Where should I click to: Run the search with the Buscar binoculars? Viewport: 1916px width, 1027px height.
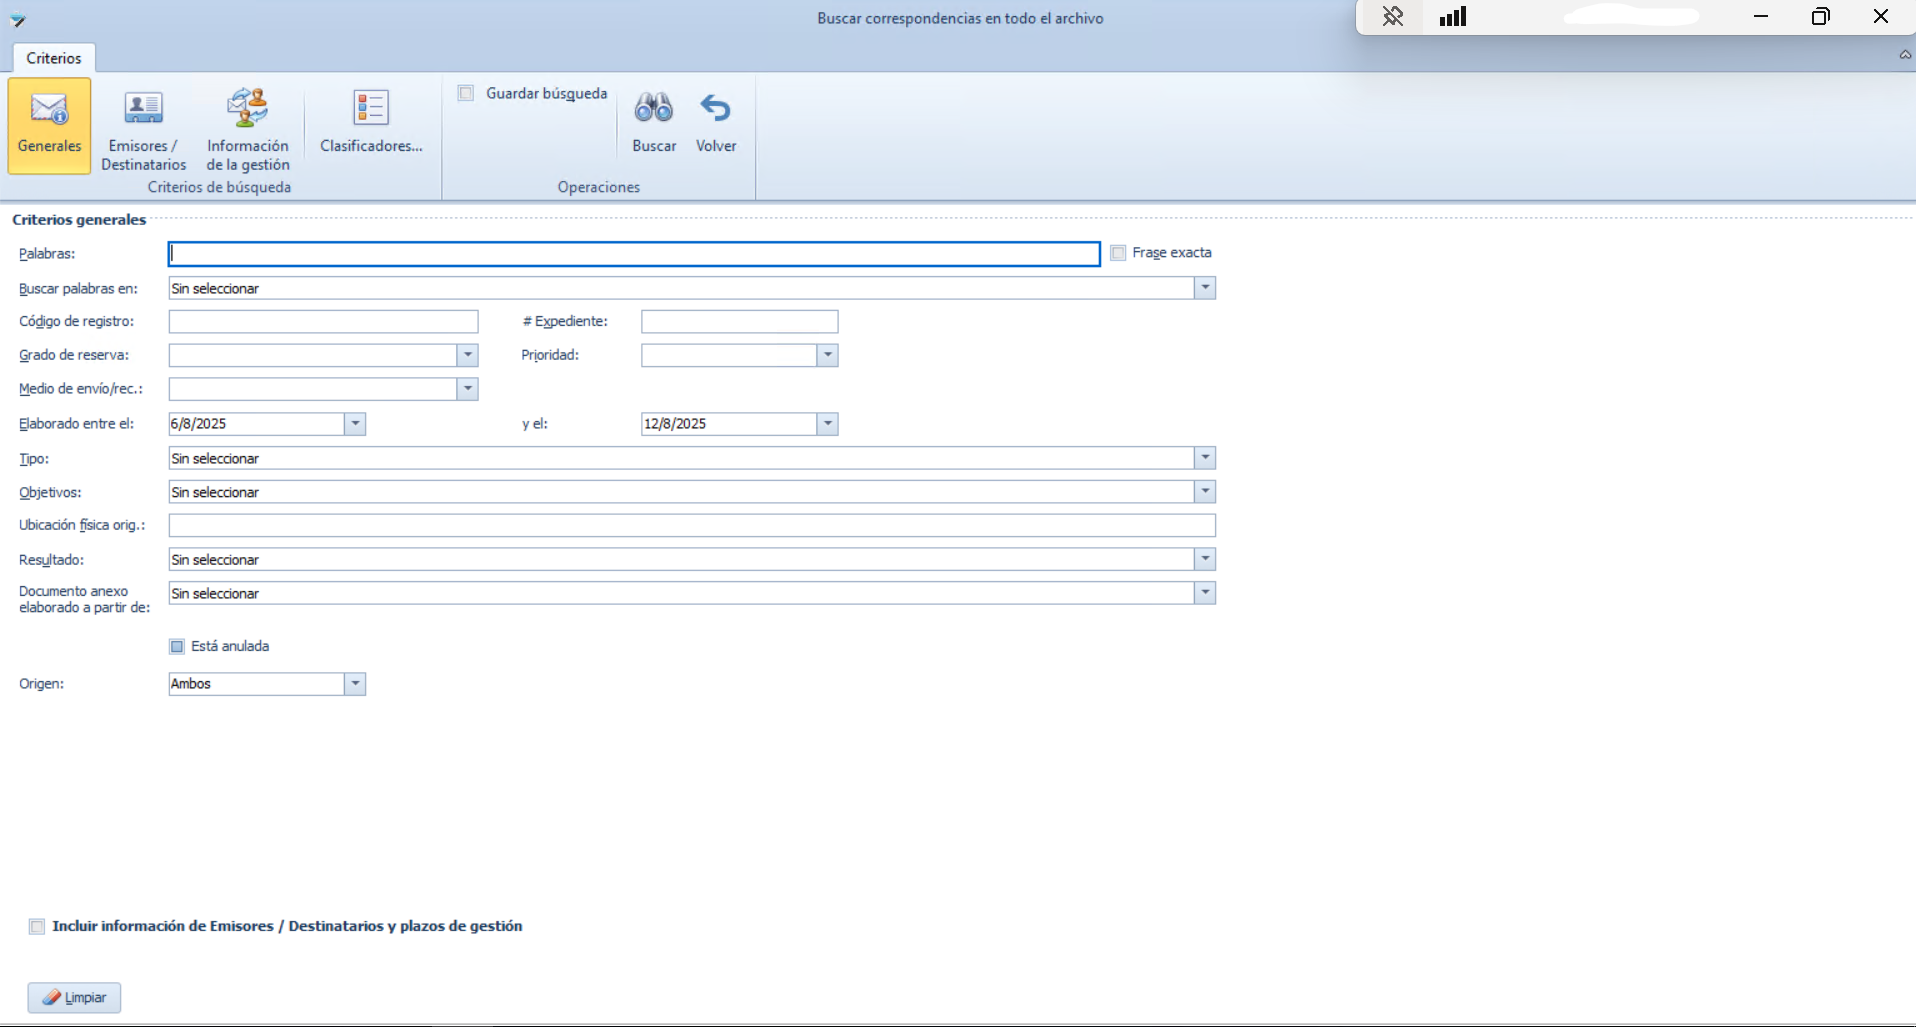654,120
